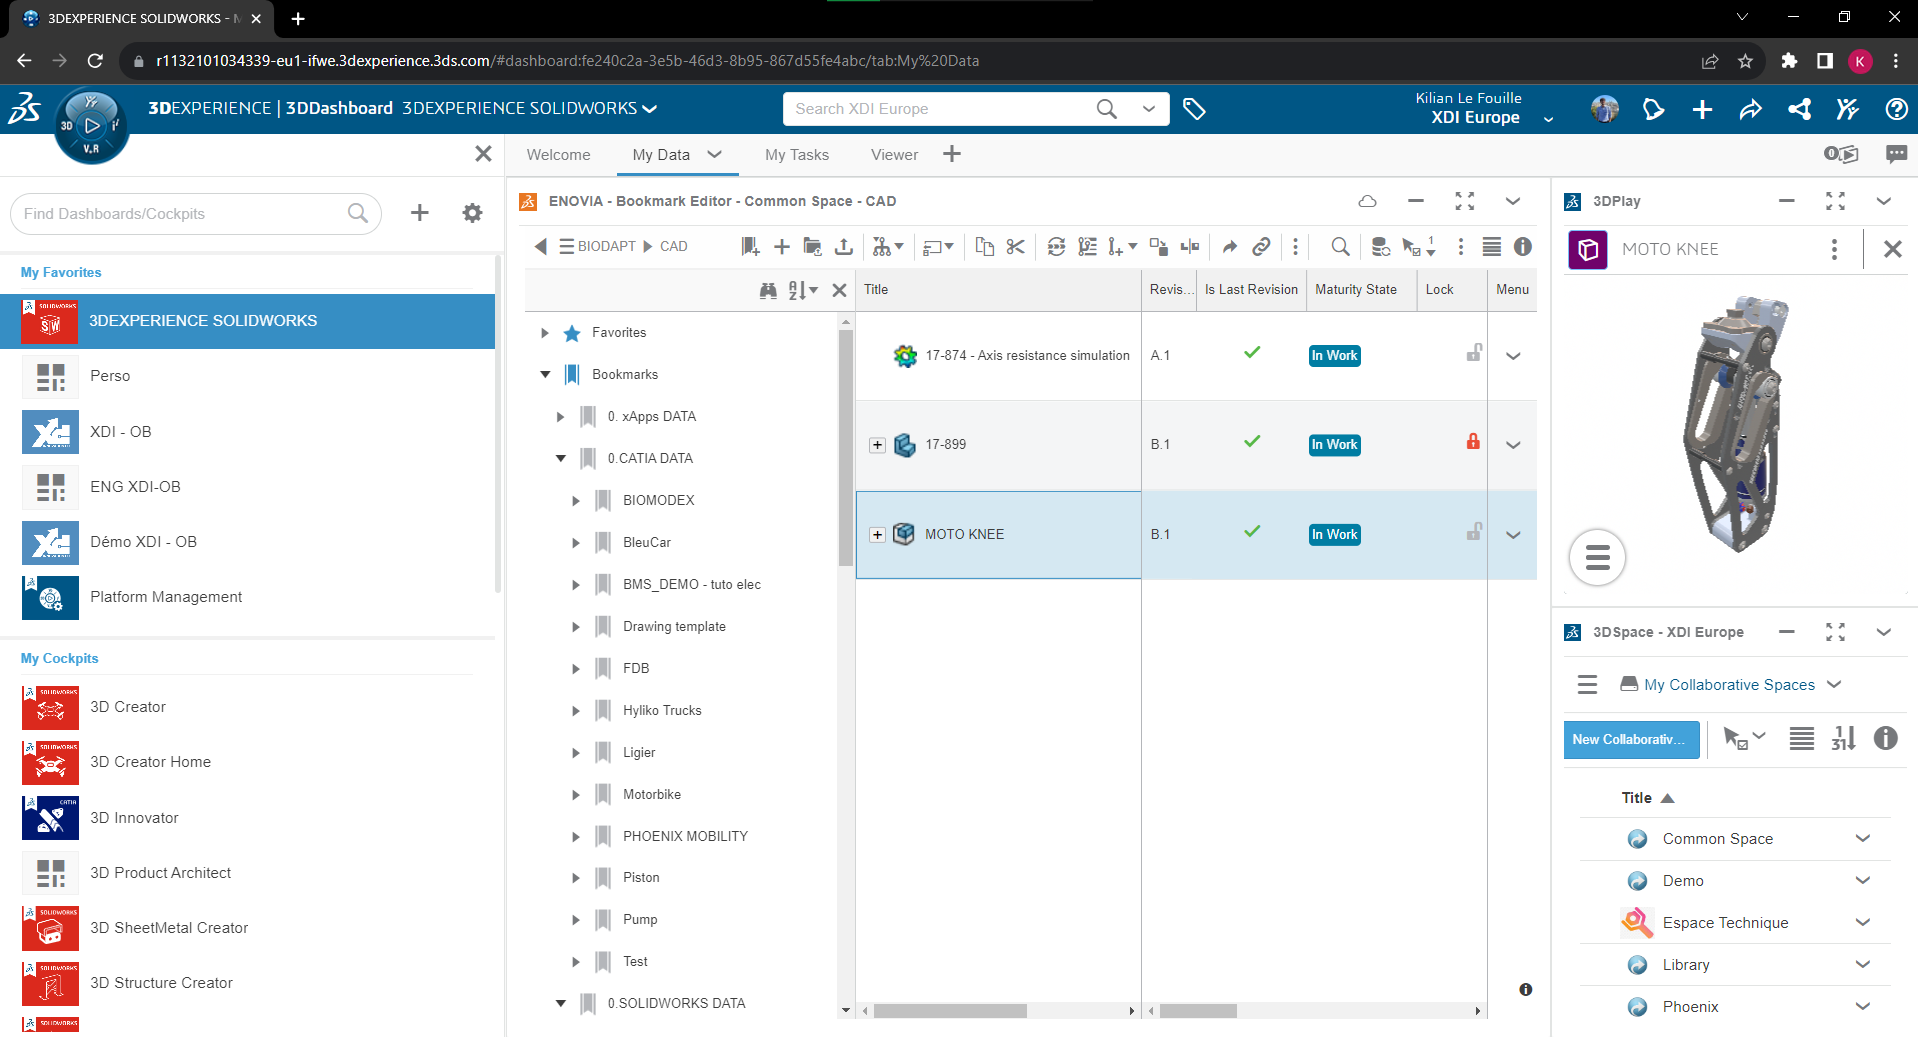1918x1037 pixels.
Task: Open search options dropdown arrow
Action: (x=1148, y=109)
